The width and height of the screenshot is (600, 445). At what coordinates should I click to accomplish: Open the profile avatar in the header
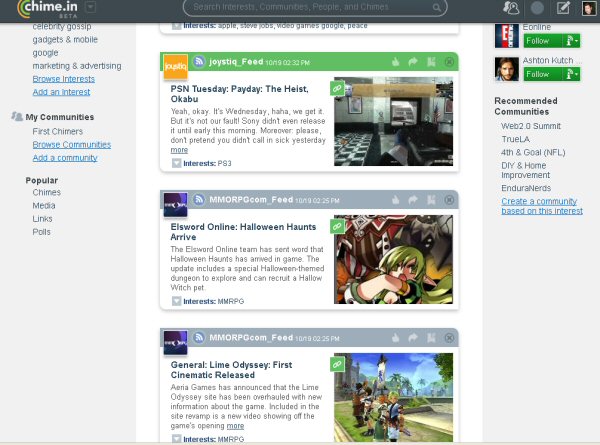pyautogui.click(x=589, y=8)
